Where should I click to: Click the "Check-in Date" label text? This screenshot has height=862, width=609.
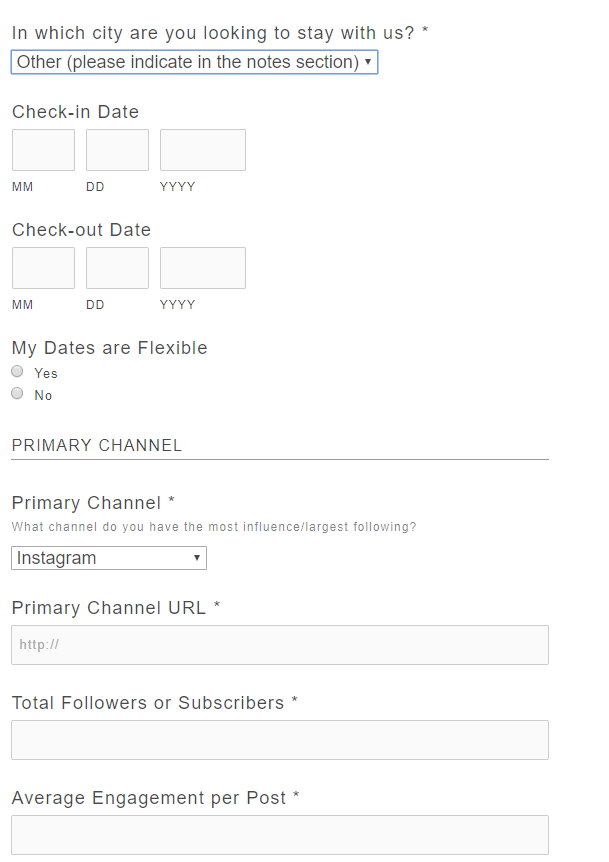click(75, 112)
